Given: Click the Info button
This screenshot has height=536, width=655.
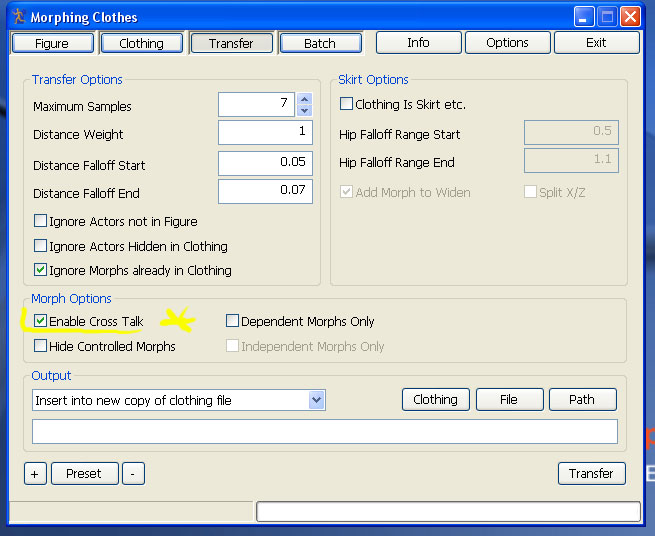Looking at the screenshot, I should [x=419, y=43].
